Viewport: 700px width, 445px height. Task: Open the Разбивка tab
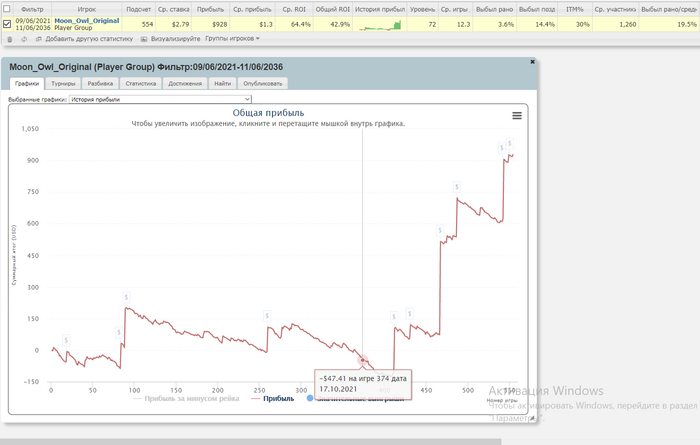(x=100, y=83)
